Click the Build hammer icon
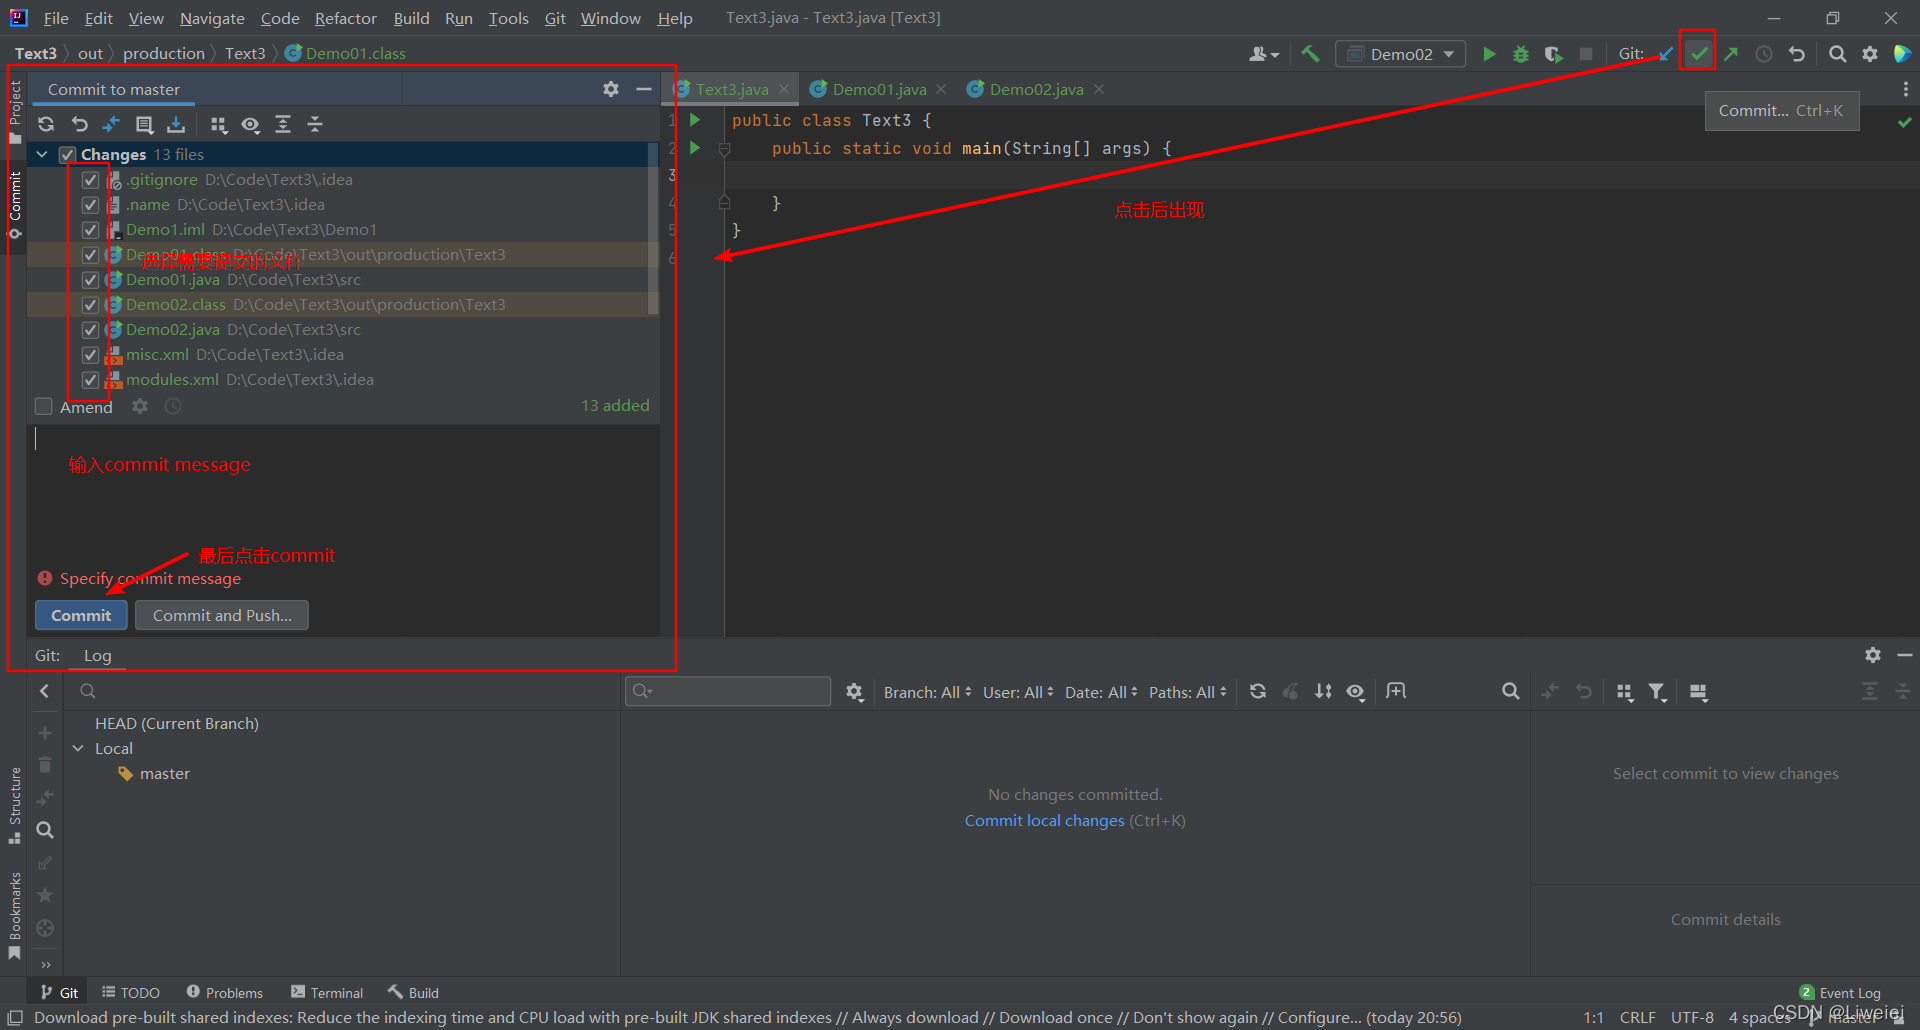Viewport: 1920px width, 1030px height. [x=1310, y=54]
